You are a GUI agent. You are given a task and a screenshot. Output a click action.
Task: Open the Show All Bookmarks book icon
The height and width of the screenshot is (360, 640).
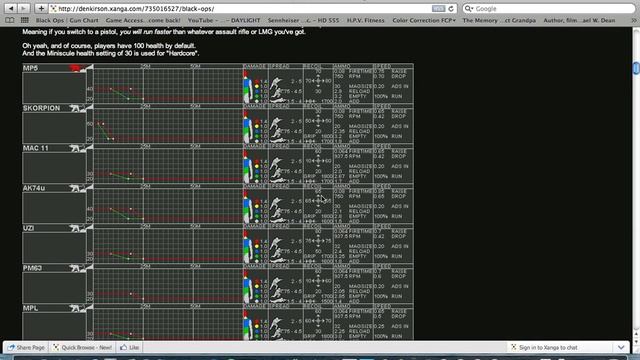10,20
